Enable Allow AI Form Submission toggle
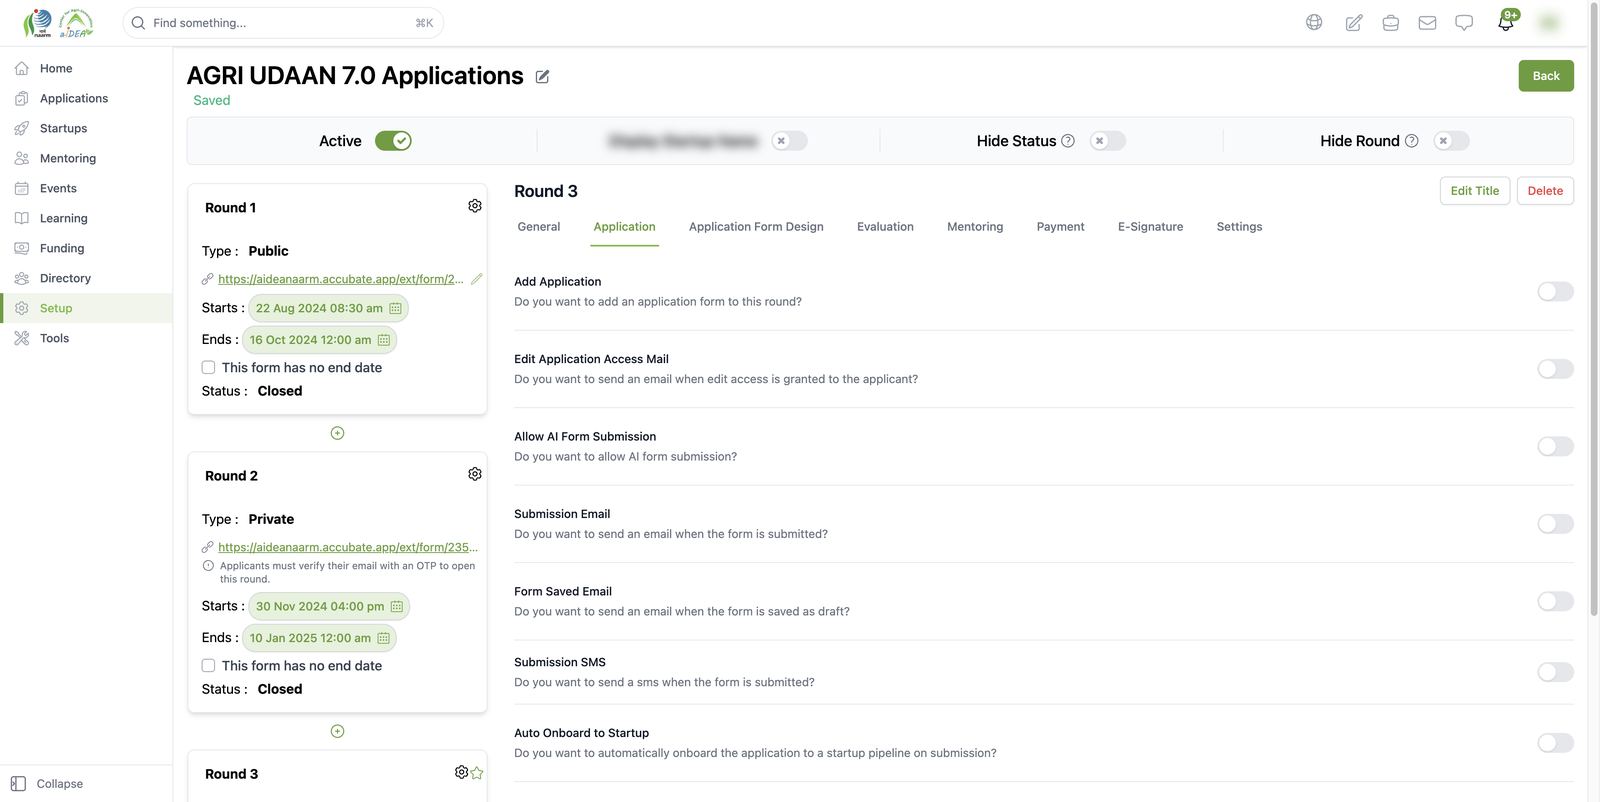Viewport: 1600px width, 802px height. pyautogui.click(x=1555, y=446)
